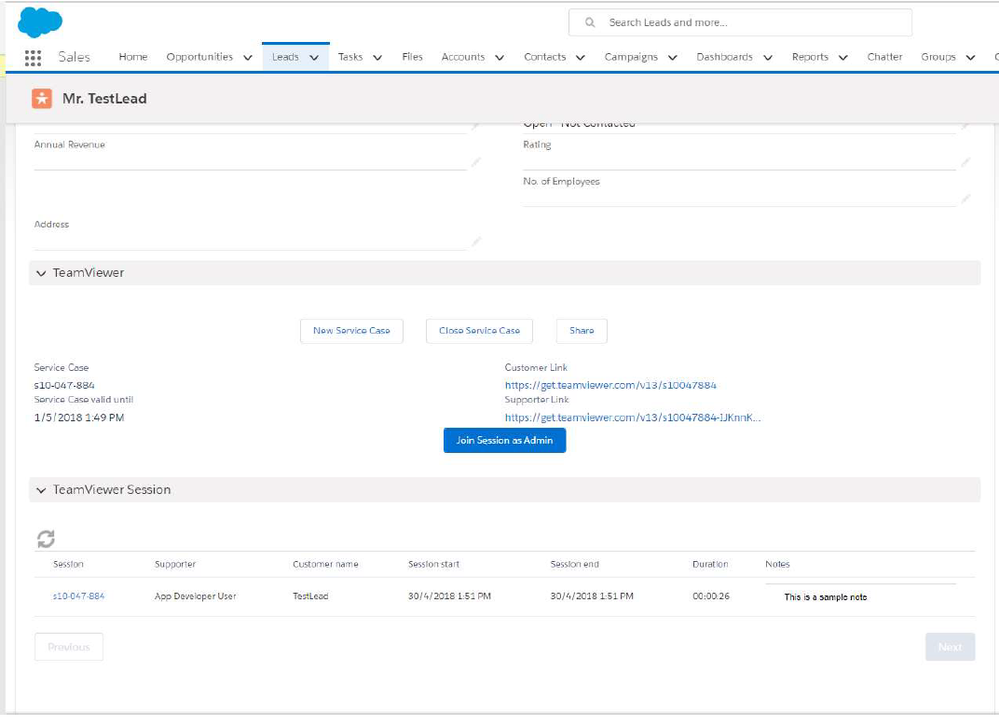The image size is (999, 717).
Task: Open the Files tab
Action: tap(412, 57)
